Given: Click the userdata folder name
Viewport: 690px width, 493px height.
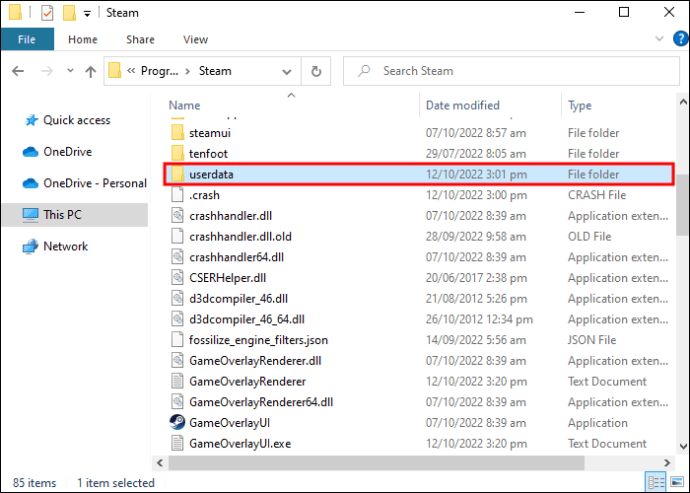Looking at the screenshot, I should (211, 174).
